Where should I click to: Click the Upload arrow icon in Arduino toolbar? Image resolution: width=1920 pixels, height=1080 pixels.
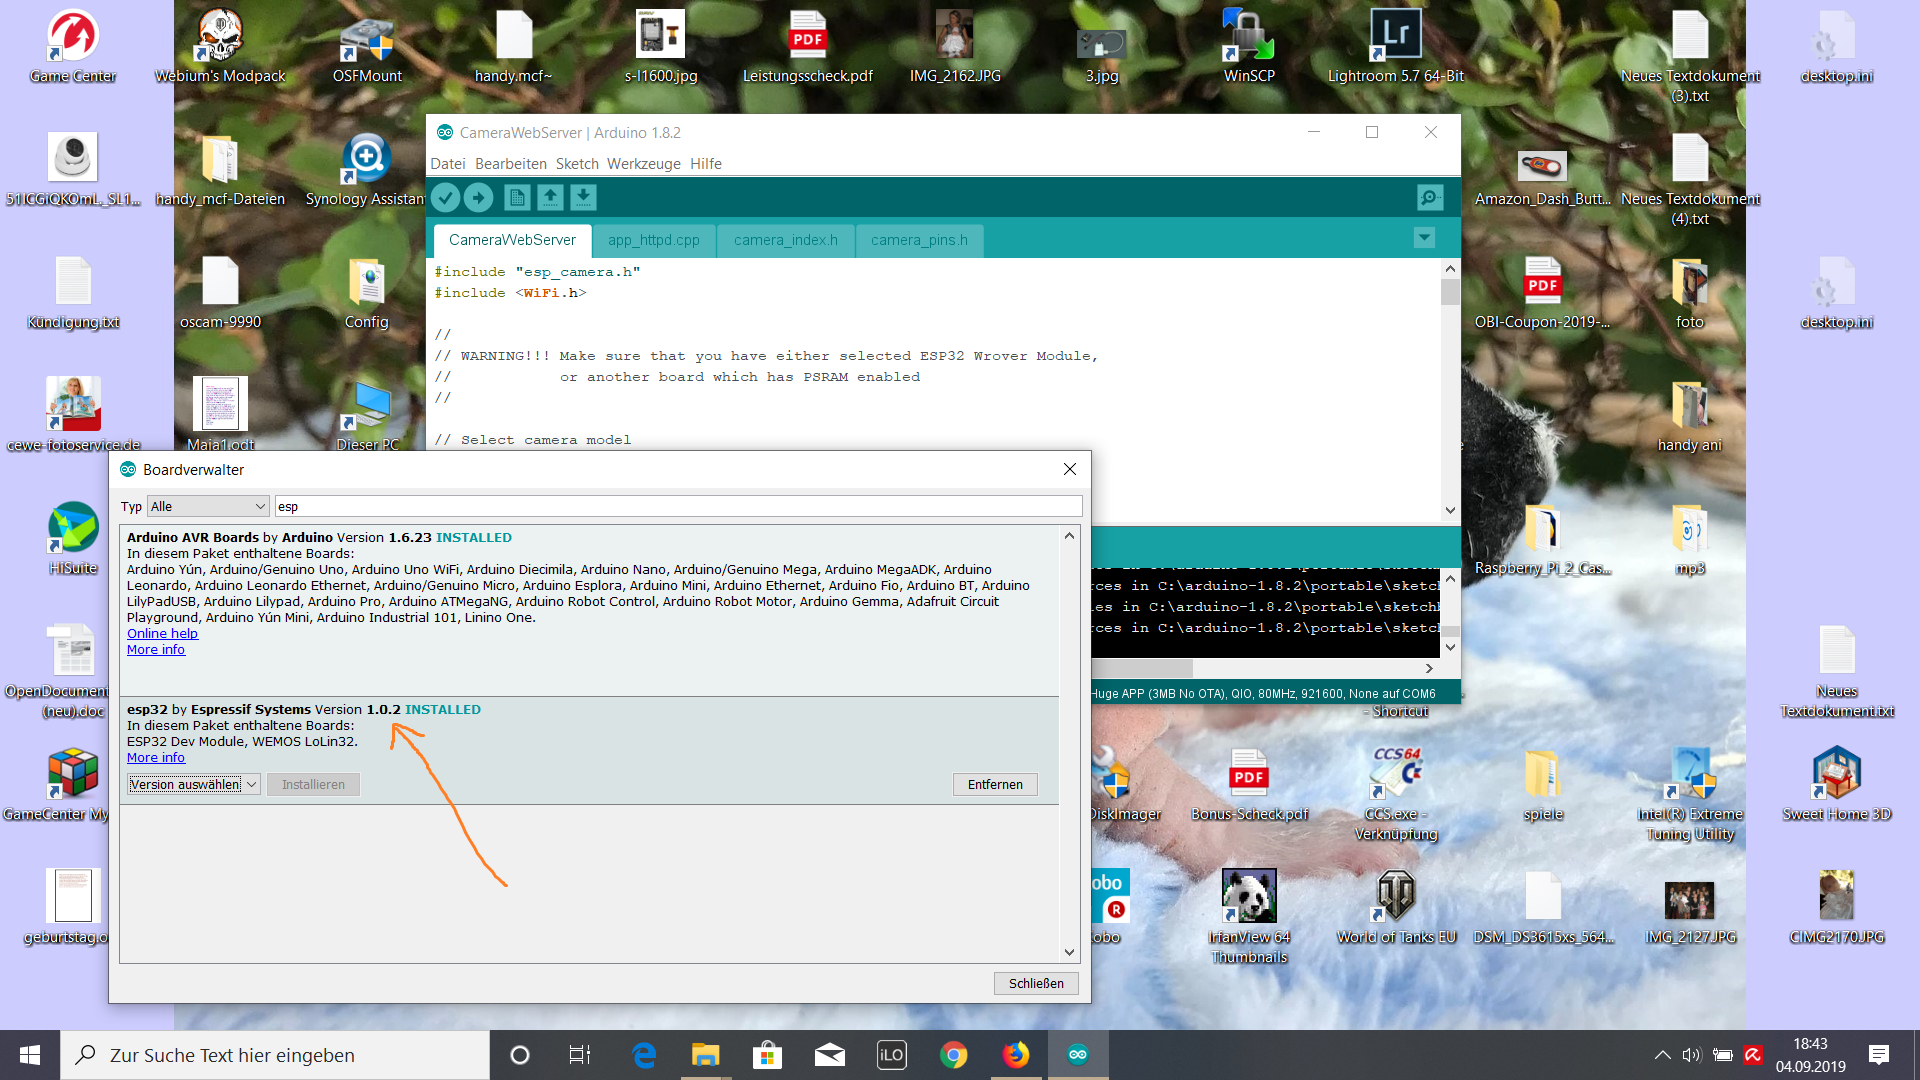point(479,198)
